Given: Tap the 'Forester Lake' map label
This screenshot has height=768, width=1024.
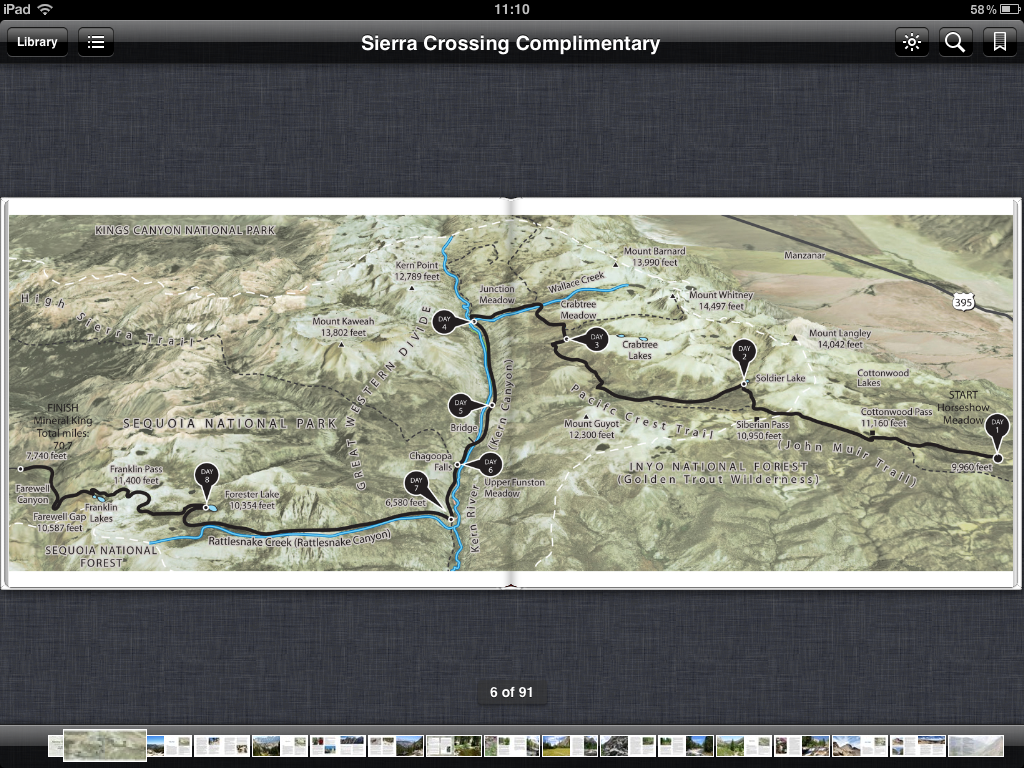Looking at the screenshot, I should pos(251,494).
